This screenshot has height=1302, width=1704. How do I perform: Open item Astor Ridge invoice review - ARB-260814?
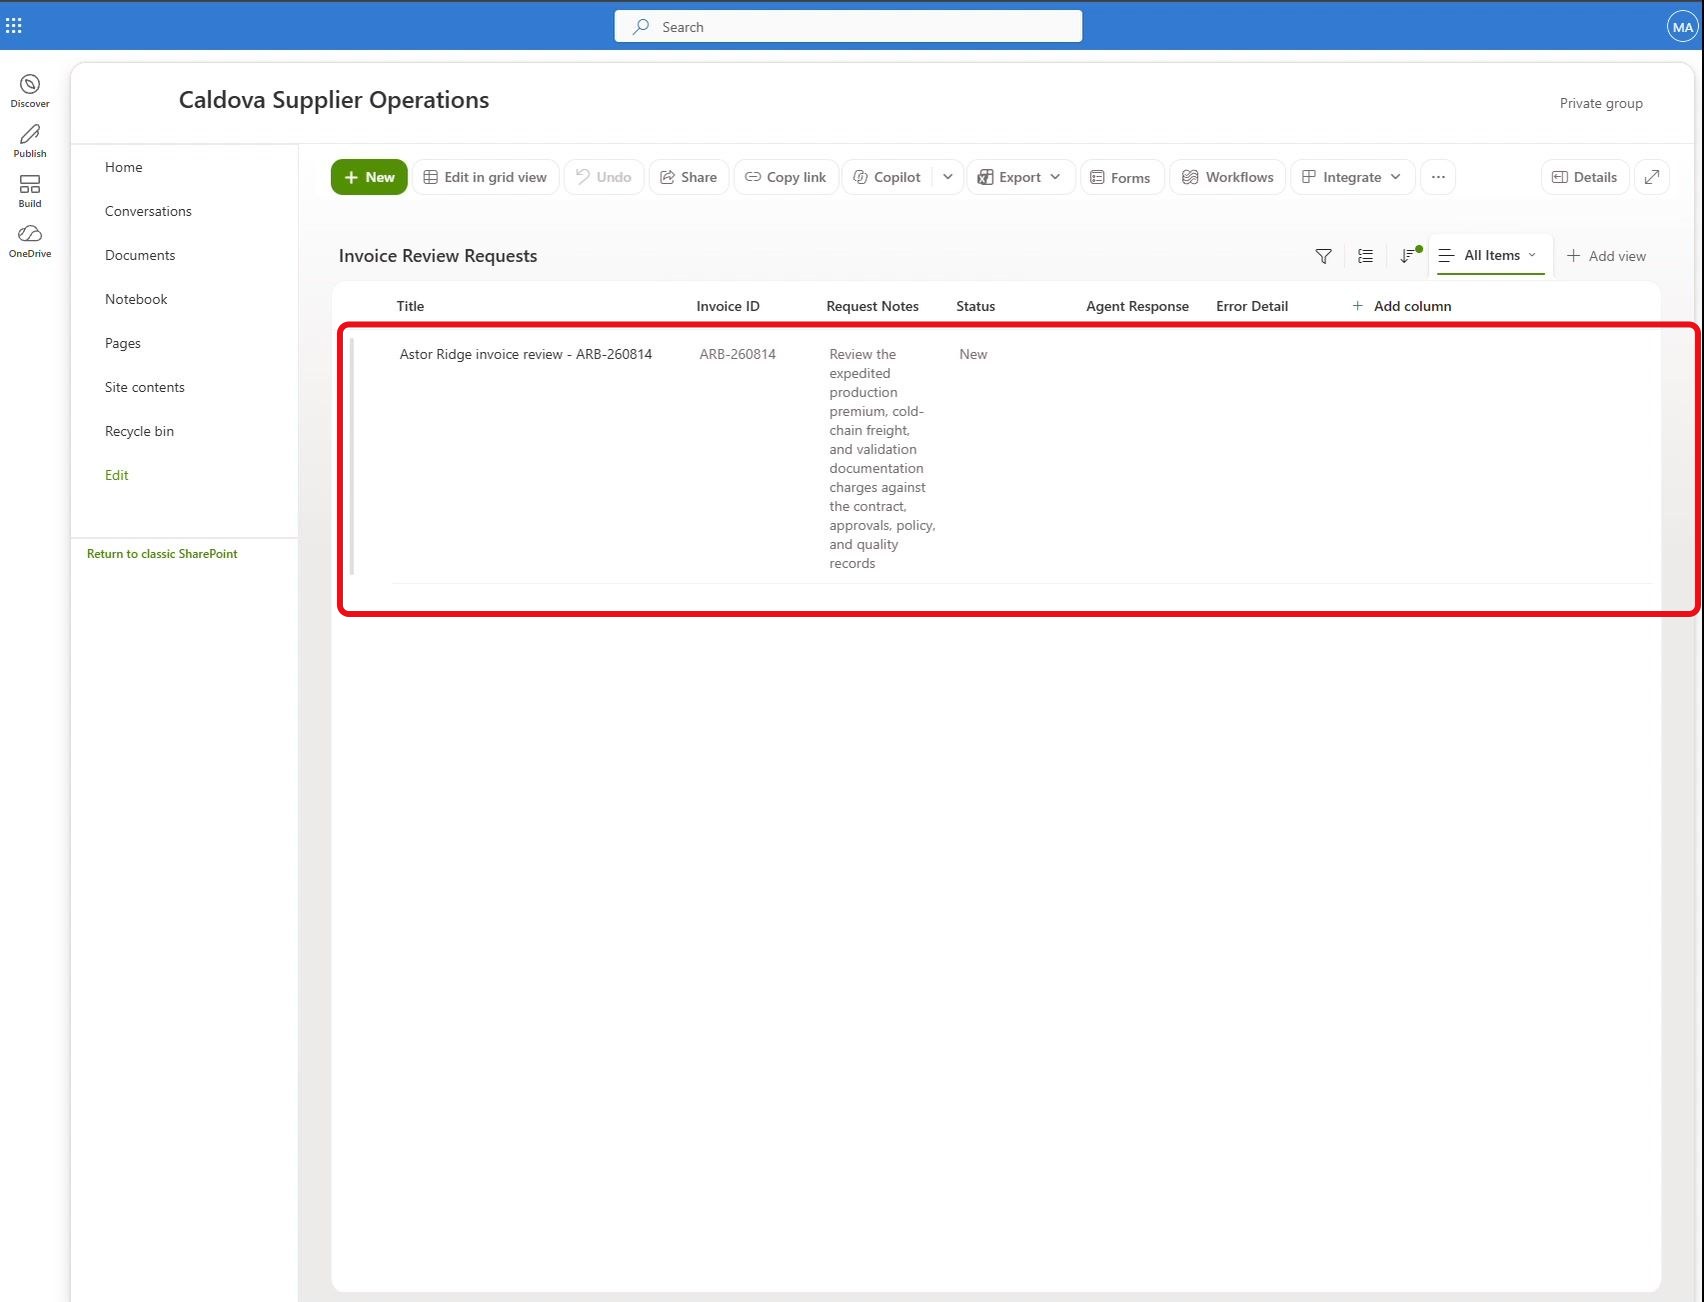click(x=526, y=354)
